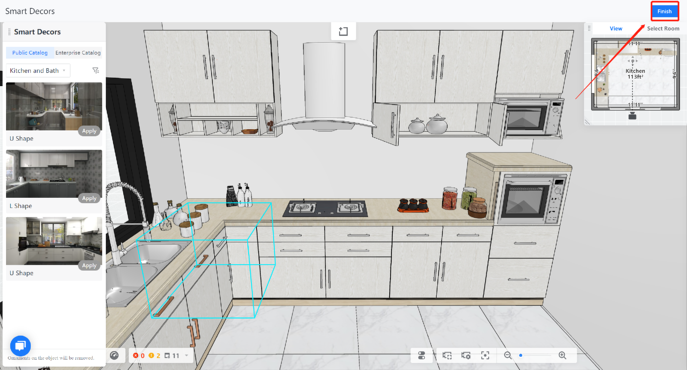Click the Select Room tab

663,28
